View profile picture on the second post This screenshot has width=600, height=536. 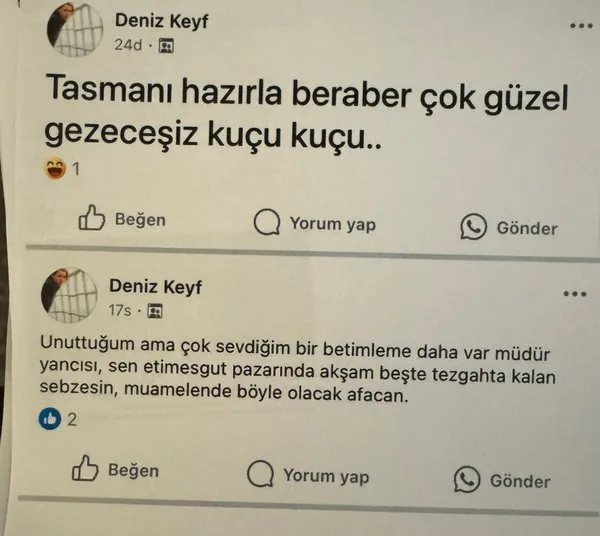[x=69, y=295]
